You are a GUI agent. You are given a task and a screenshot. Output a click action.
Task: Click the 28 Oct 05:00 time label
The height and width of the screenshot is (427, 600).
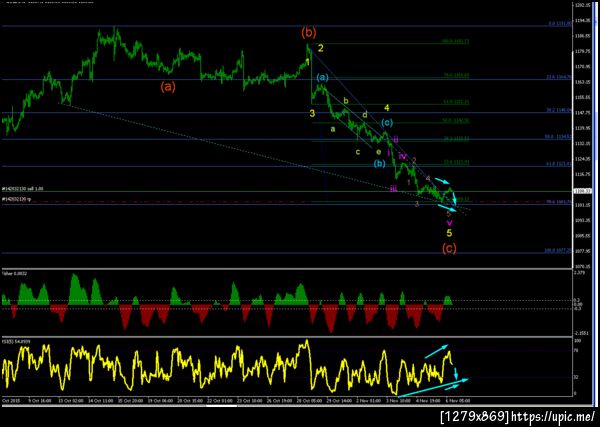(x=311, y=400)
